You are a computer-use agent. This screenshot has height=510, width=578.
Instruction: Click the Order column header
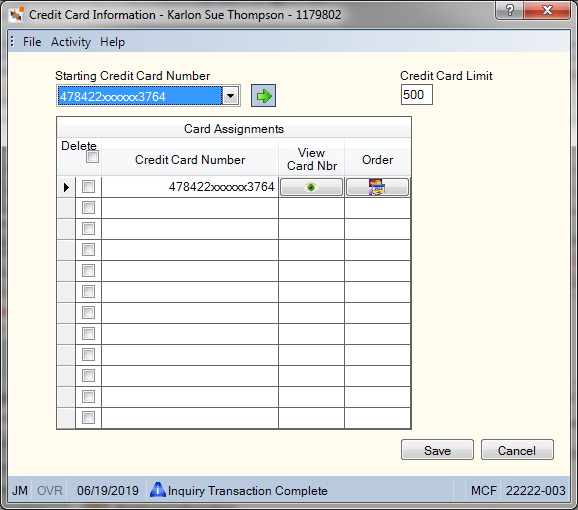(x=377, y=160)
